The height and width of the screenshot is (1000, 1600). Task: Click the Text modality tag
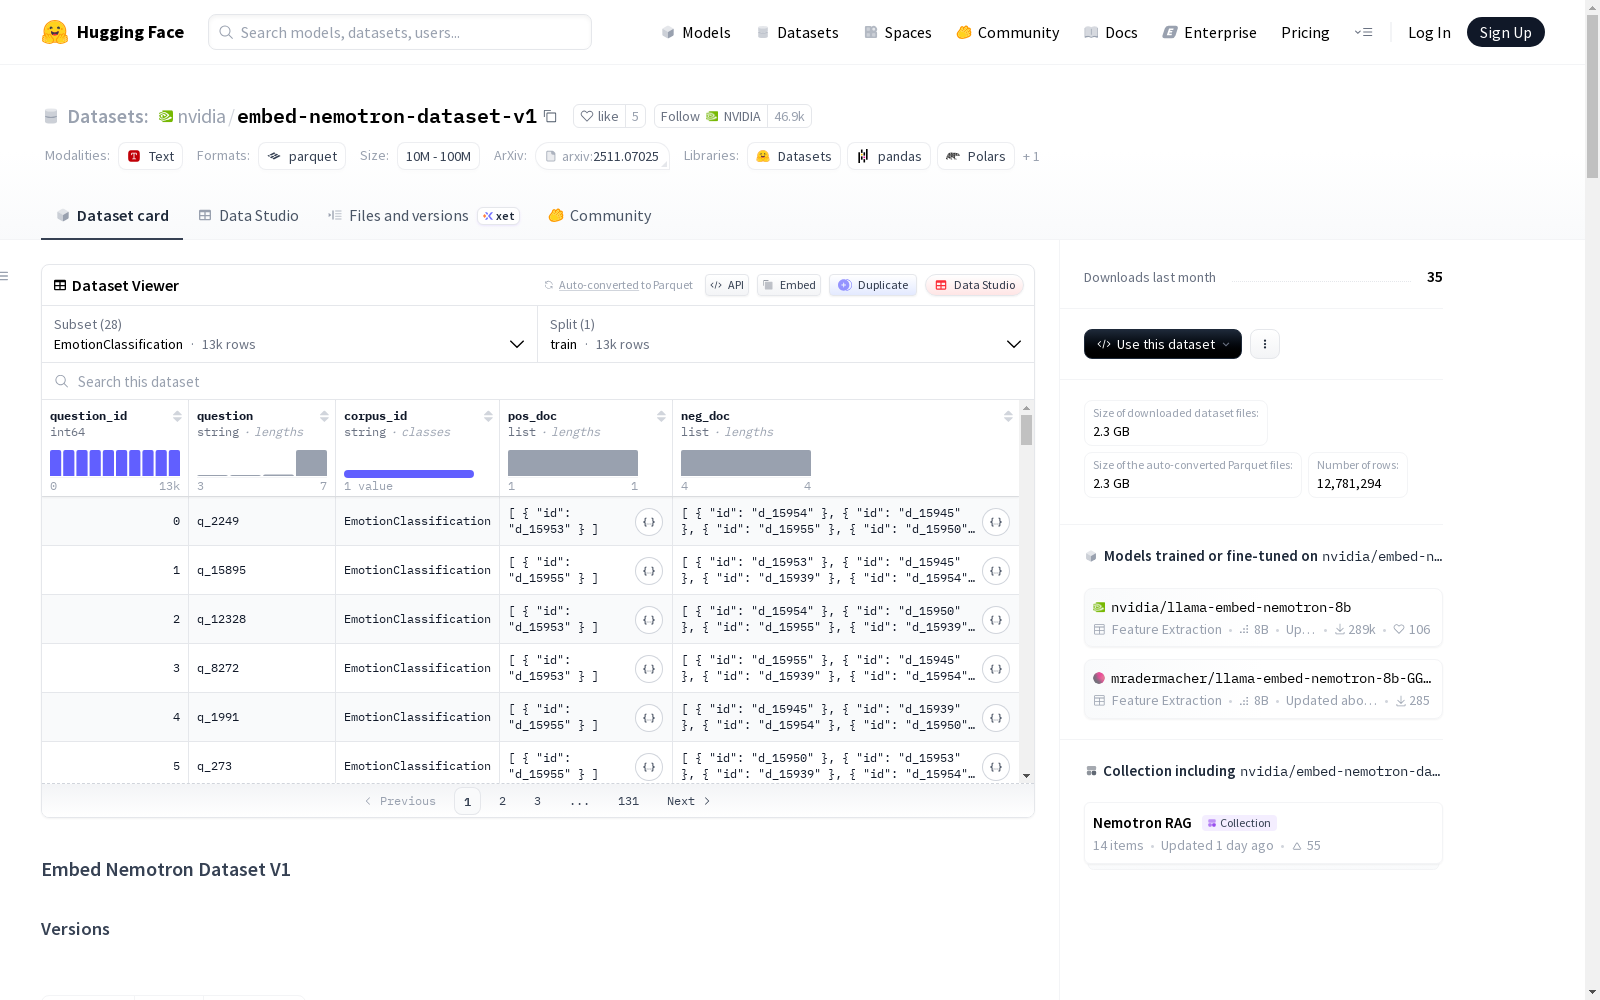[150, 156]
